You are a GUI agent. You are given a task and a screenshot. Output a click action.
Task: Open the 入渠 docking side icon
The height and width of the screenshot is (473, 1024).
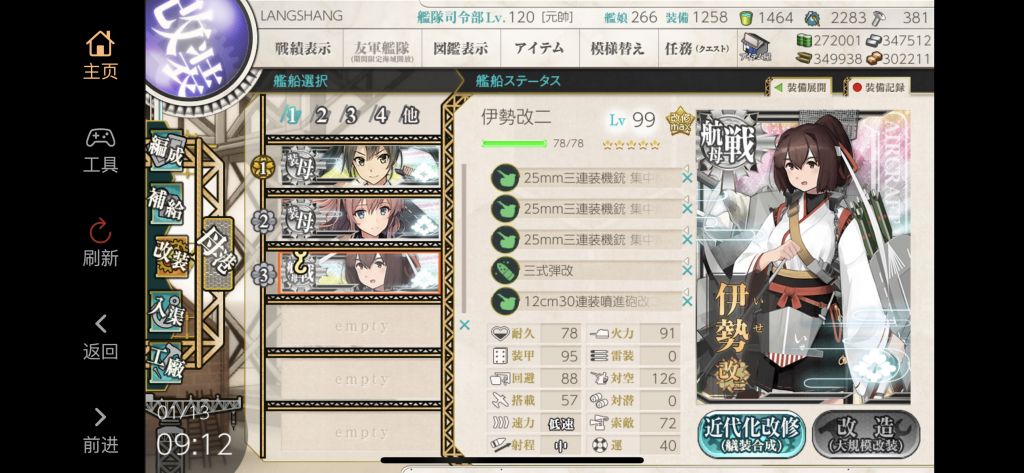pos(166,311)
